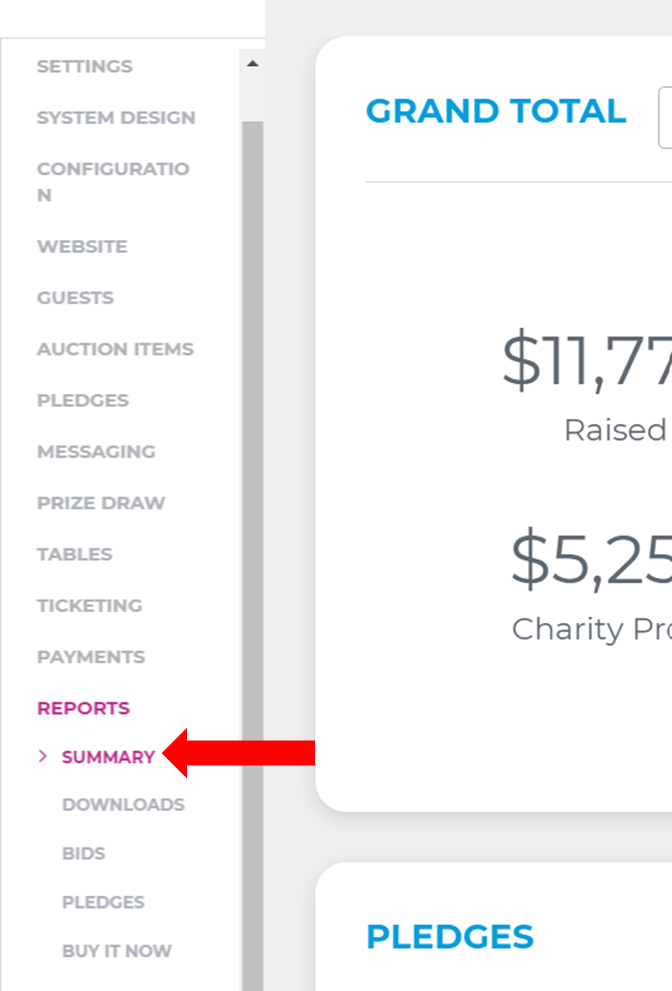The height and width of the screenshot is (991, 672).
Task: Open the Website section
Action: point(82,246)
